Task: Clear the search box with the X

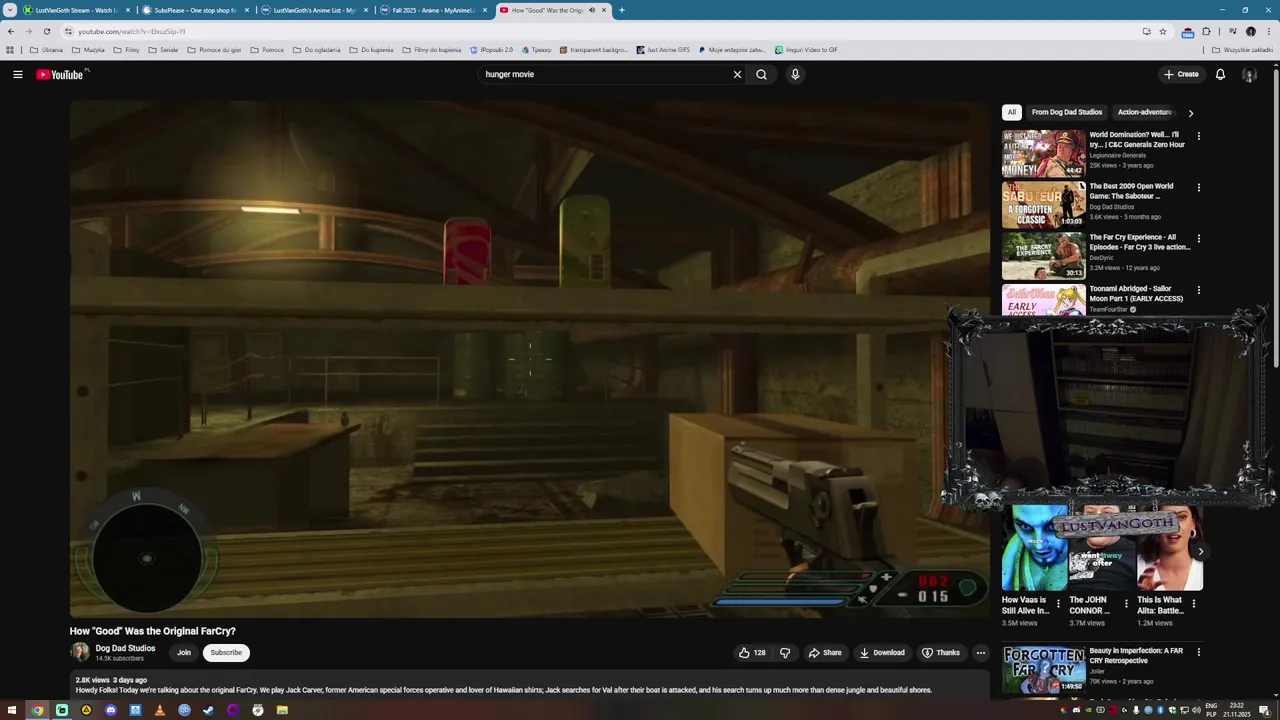Action: (x=738, y=74)
